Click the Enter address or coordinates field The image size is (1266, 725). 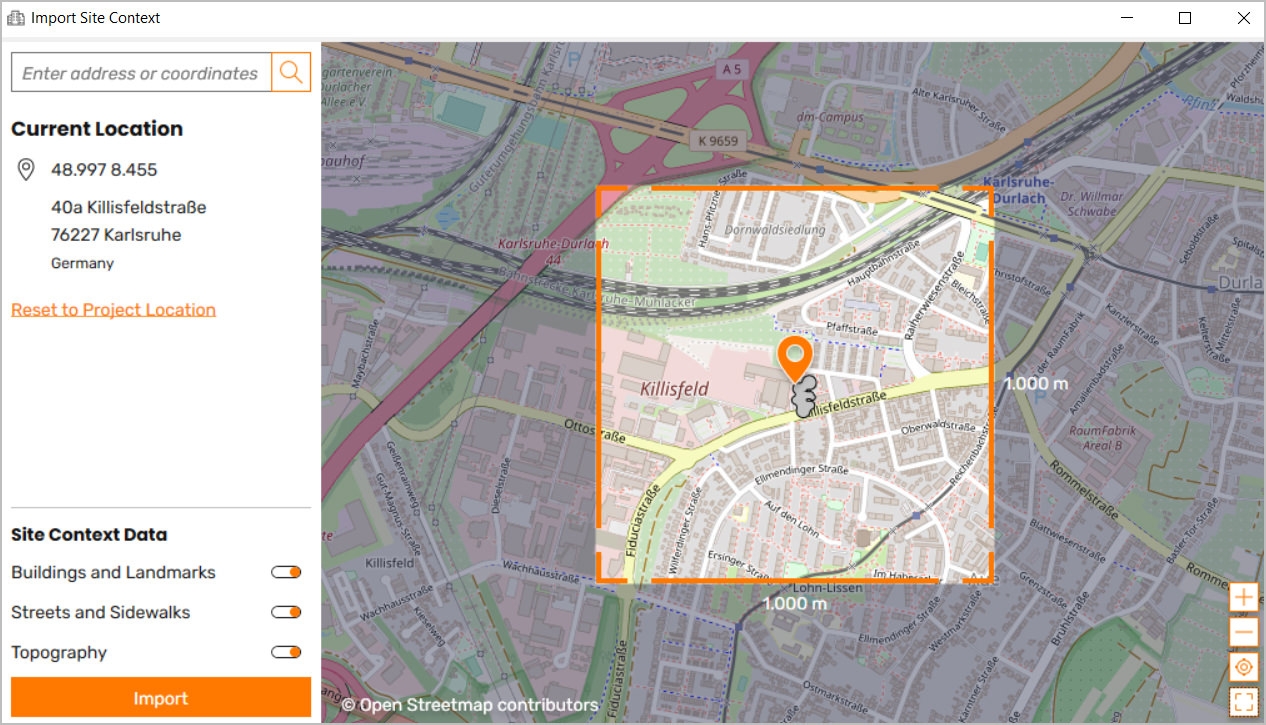coord(140,72)
